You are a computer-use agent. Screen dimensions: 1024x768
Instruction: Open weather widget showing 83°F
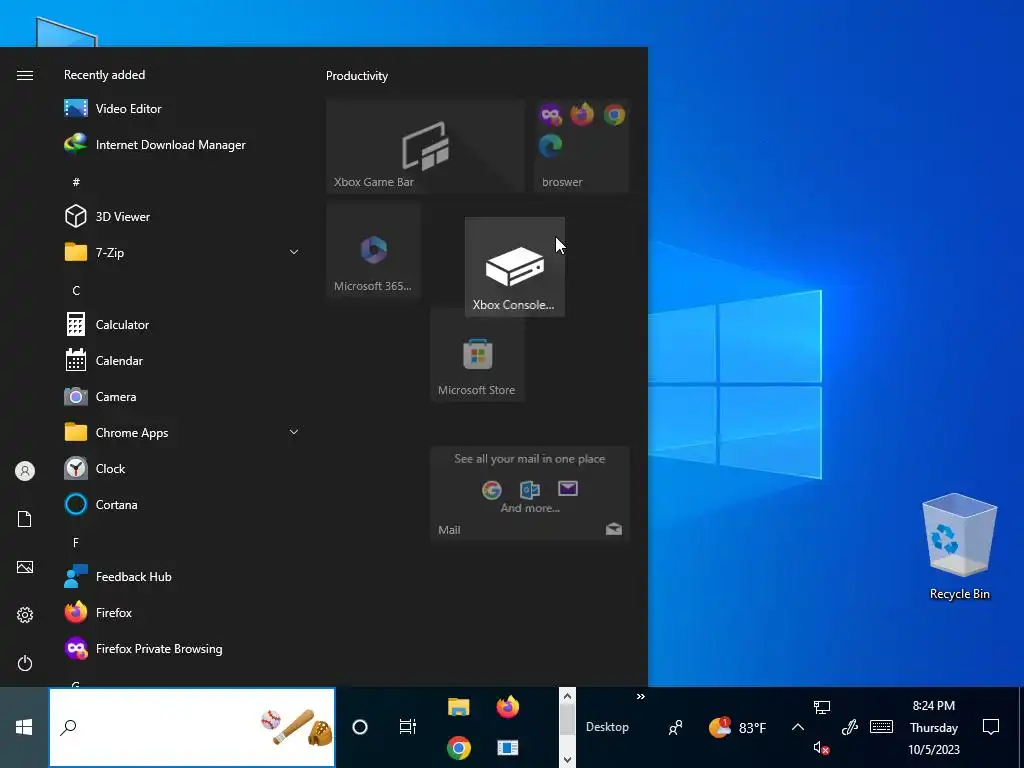tap(737, 727)
